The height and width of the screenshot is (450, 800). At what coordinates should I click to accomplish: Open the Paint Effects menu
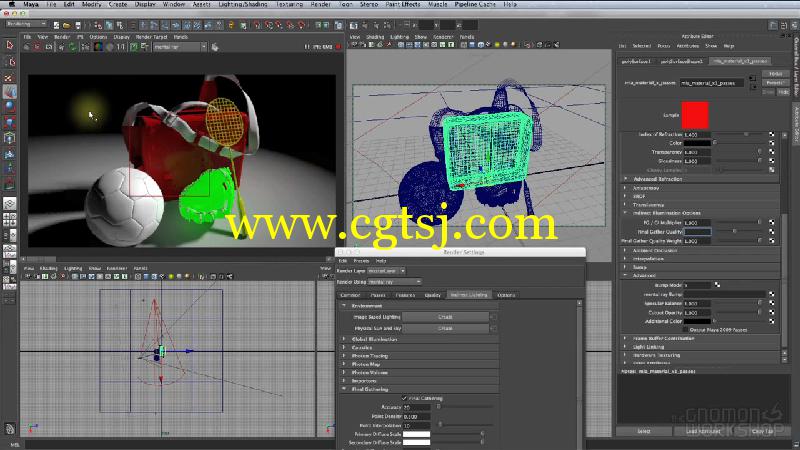tap(403, 4)
